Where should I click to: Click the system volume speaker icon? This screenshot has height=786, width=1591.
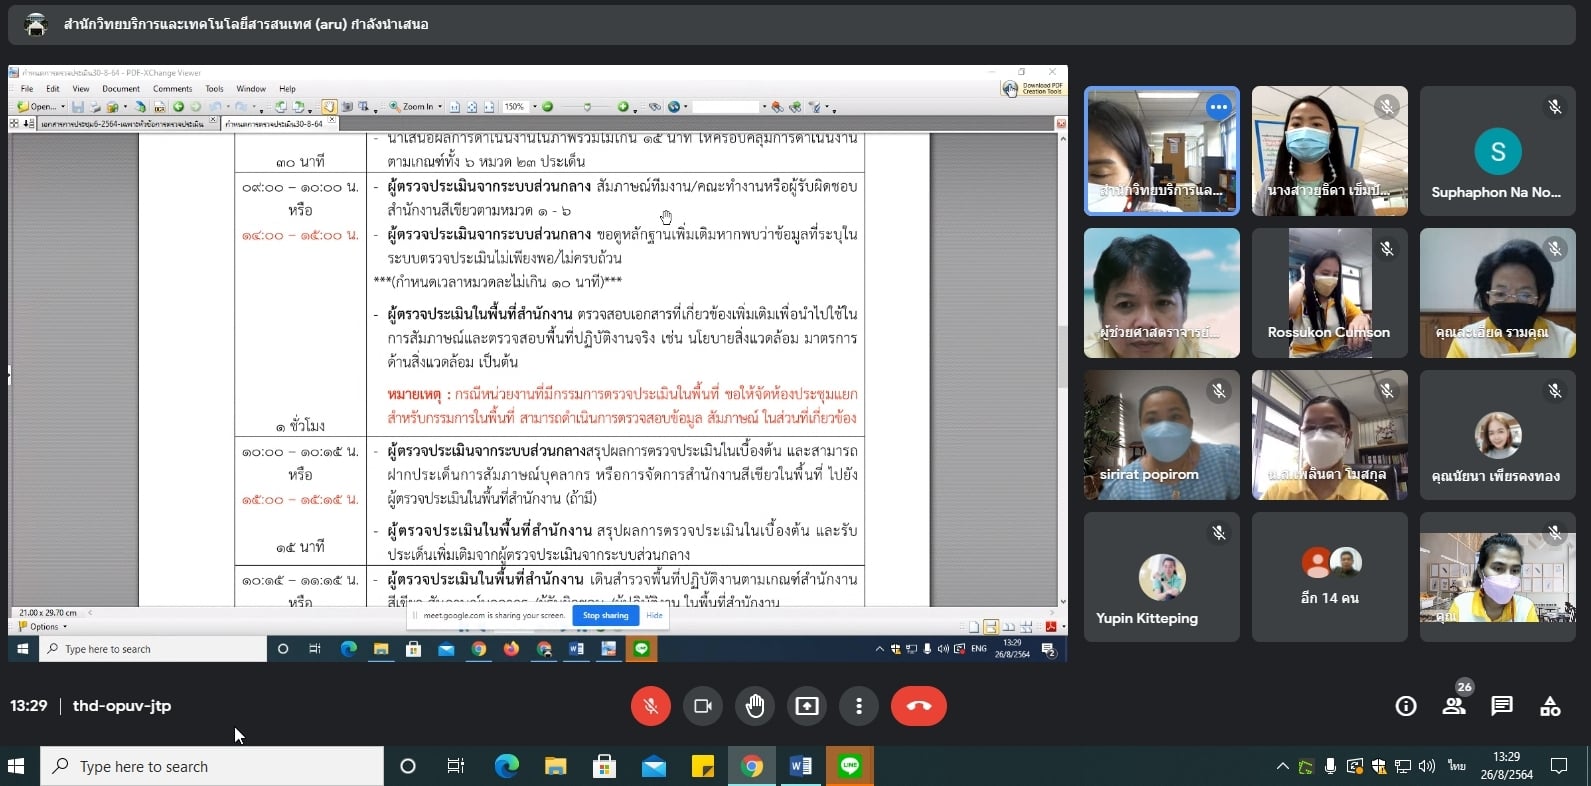click(x=1427, y=766)
